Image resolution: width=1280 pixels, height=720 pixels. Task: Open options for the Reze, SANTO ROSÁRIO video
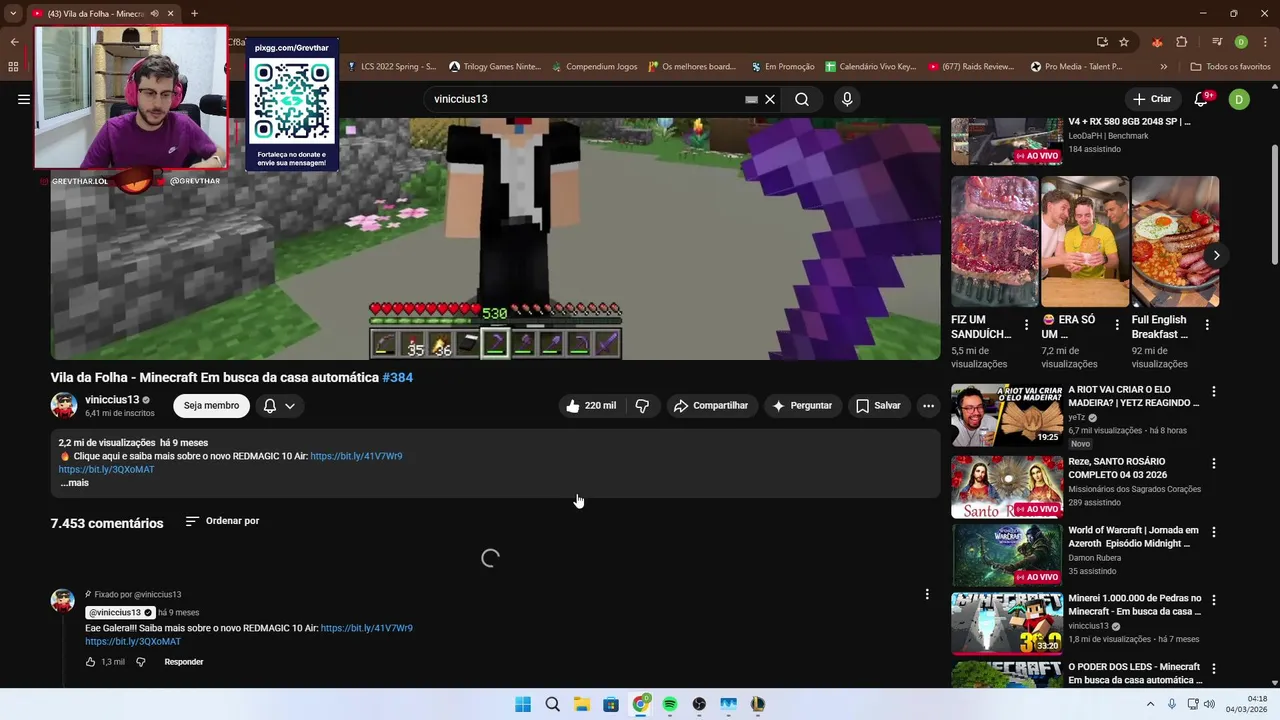click(1214, 464)
